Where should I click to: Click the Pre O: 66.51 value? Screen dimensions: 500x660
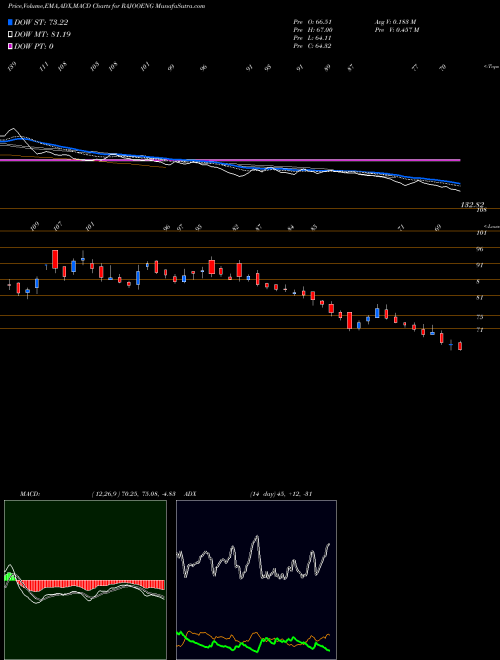click(x=312, y=22)
